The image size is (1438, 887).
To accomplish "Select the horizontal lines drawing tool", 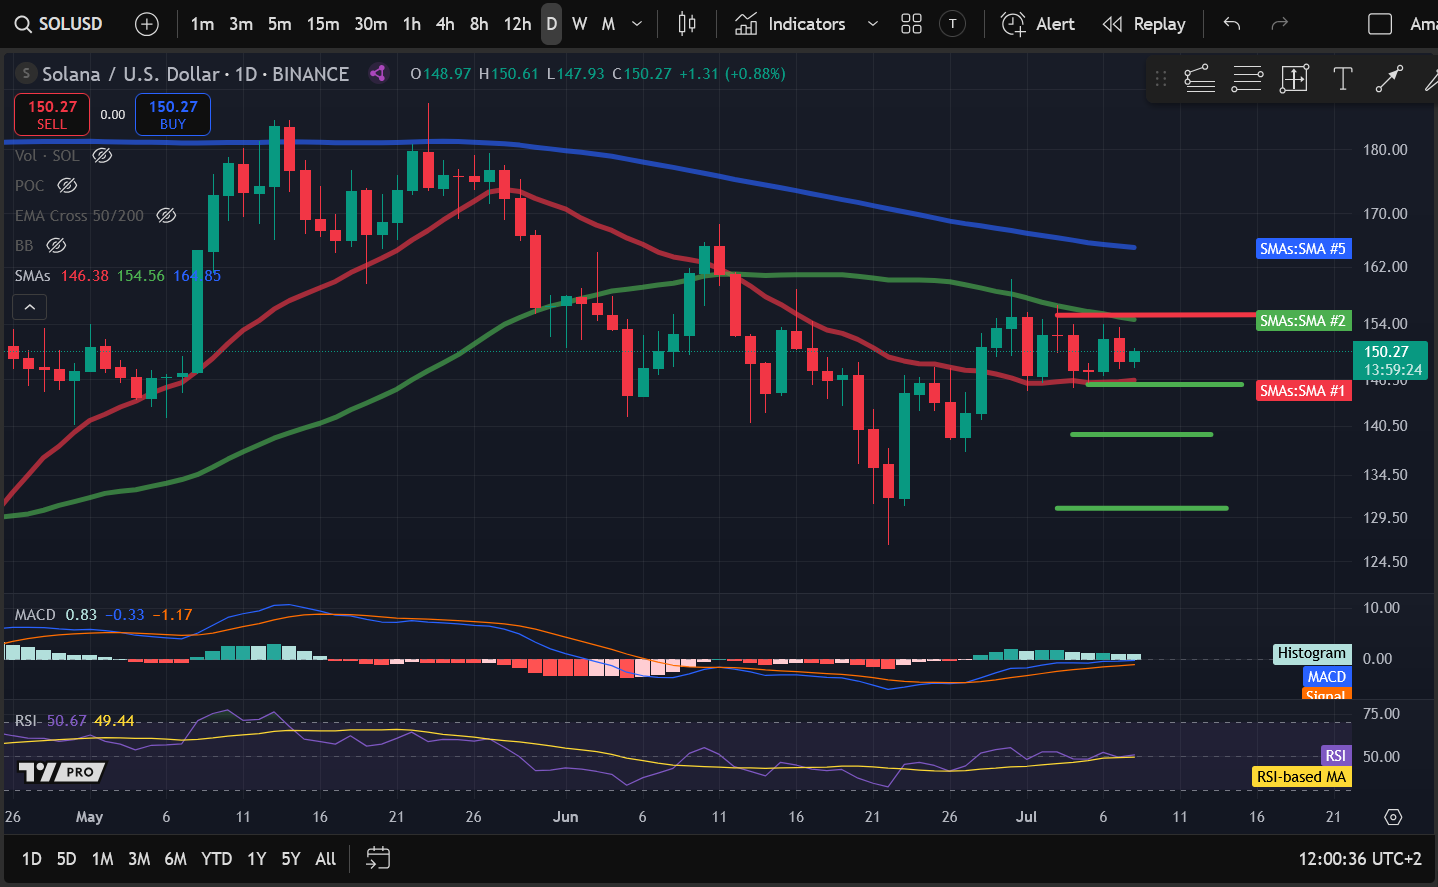I will coord(1247,78).
